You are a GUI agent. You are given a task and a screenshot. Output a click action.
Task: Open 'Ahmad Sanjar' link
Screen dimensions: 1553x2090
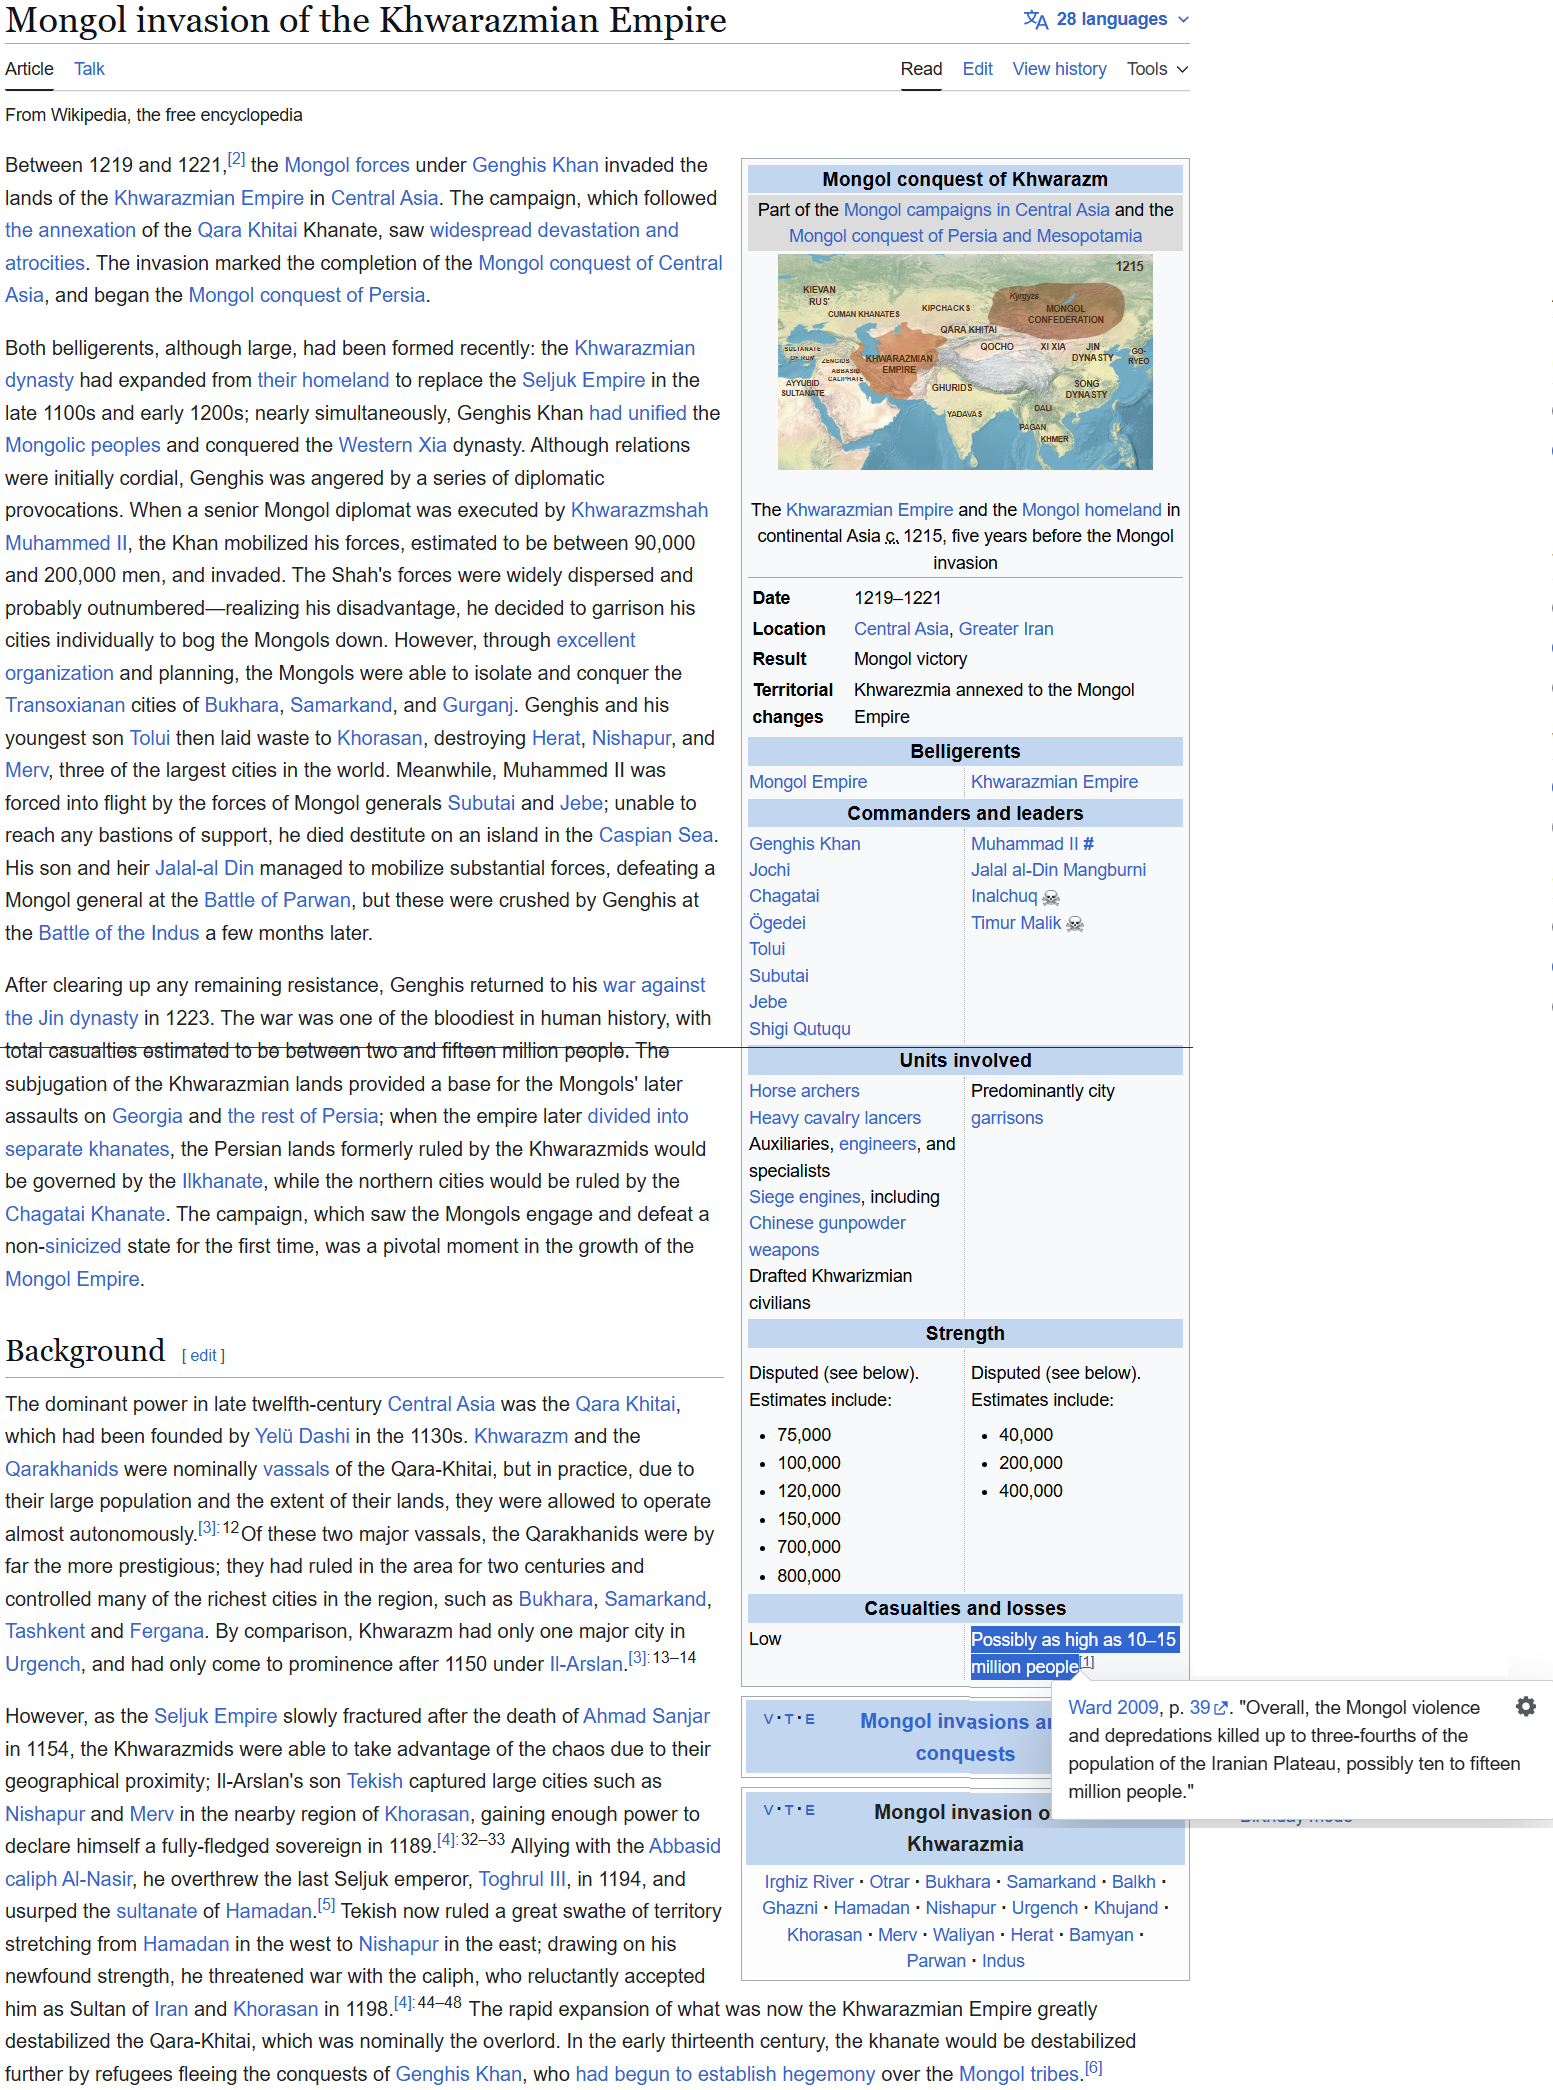pos(646,1716)
